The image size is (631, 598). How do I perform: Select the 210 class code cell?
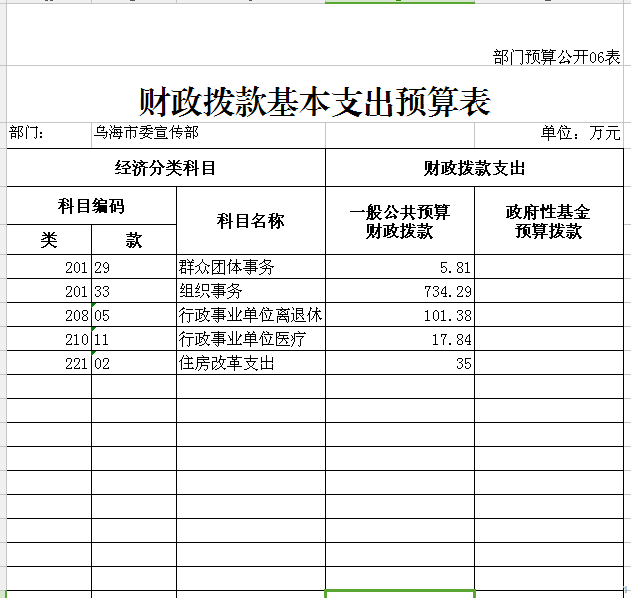point(49,339)
